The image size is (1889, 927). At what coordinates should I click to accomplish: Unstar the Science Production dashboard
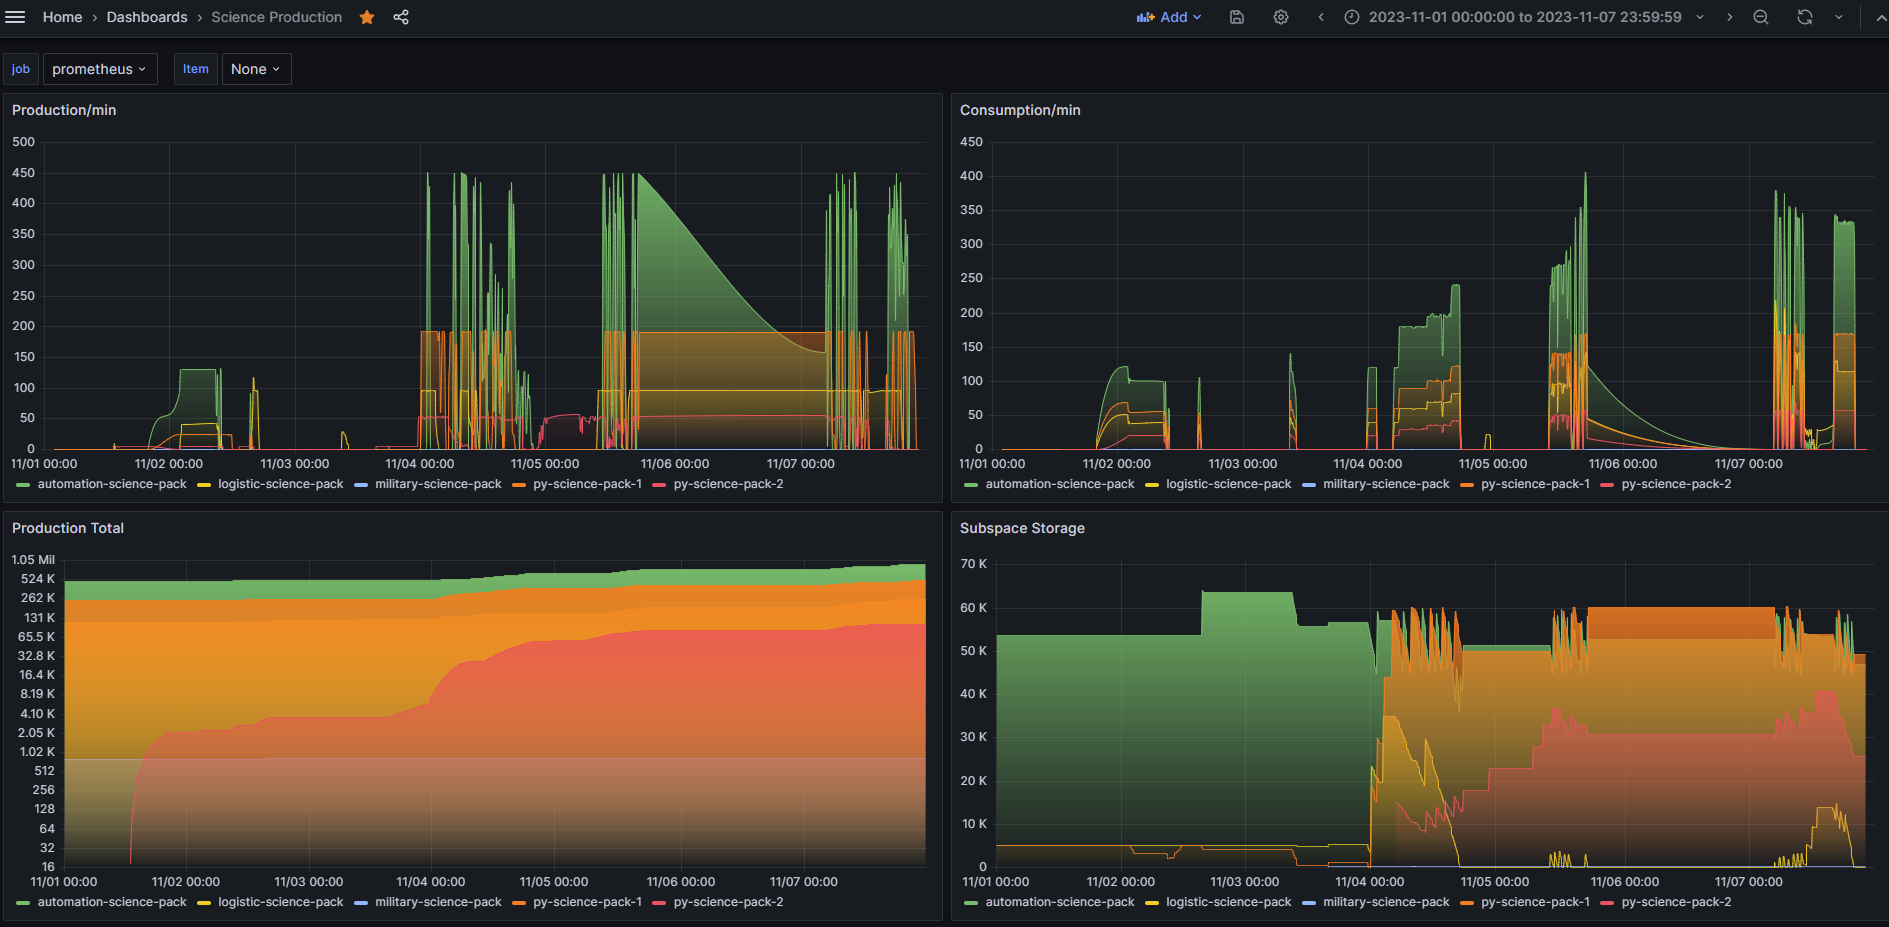point(367,17)
